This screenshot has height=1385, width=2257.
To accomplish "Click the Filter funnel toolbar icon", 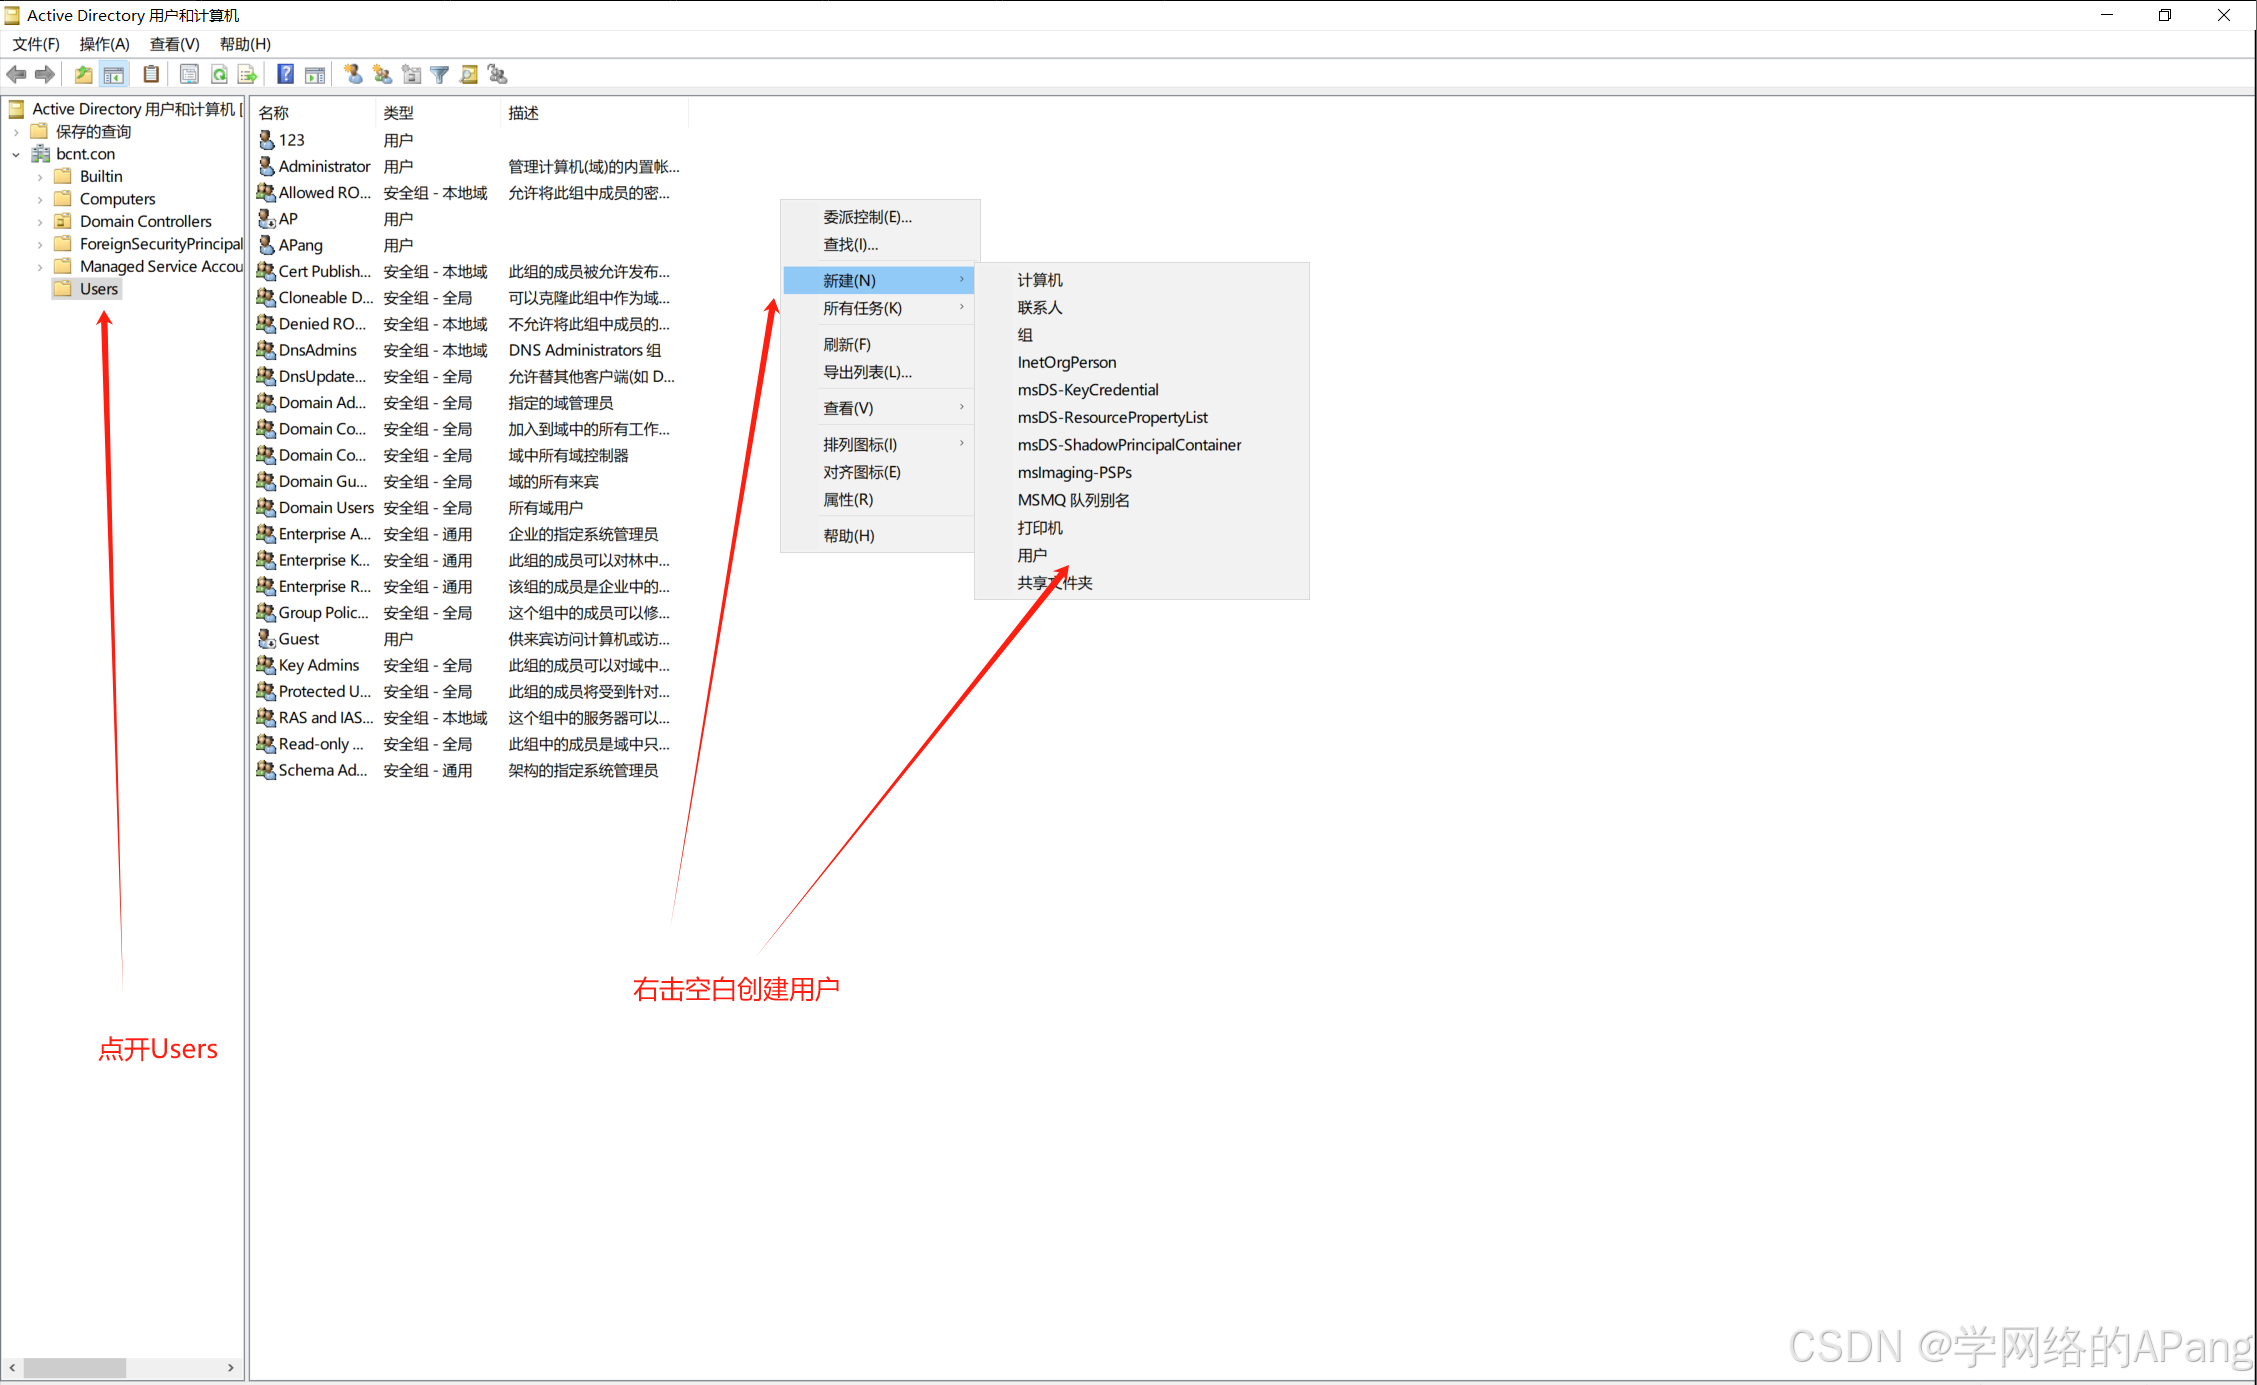I will pos(439,75).
